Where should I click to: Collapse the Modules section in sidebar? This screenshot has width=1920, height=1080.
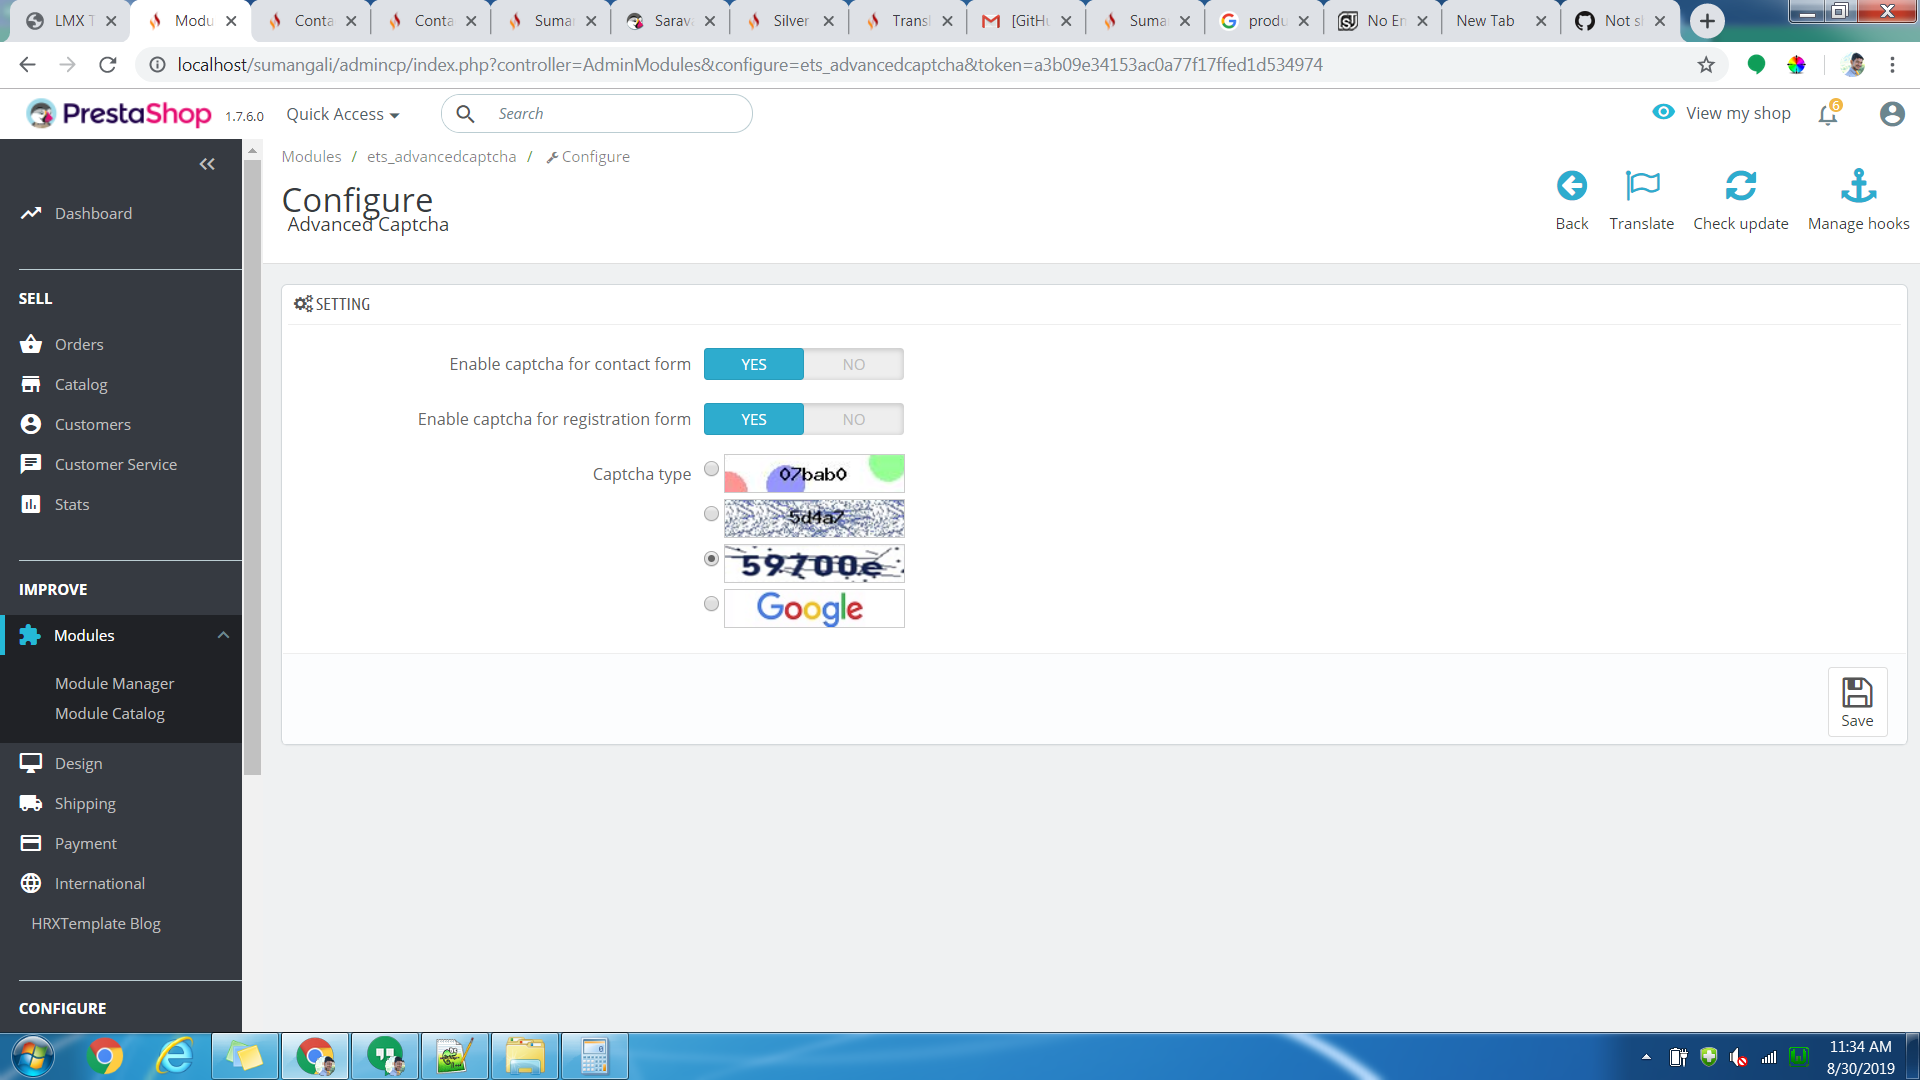point(223,635)
